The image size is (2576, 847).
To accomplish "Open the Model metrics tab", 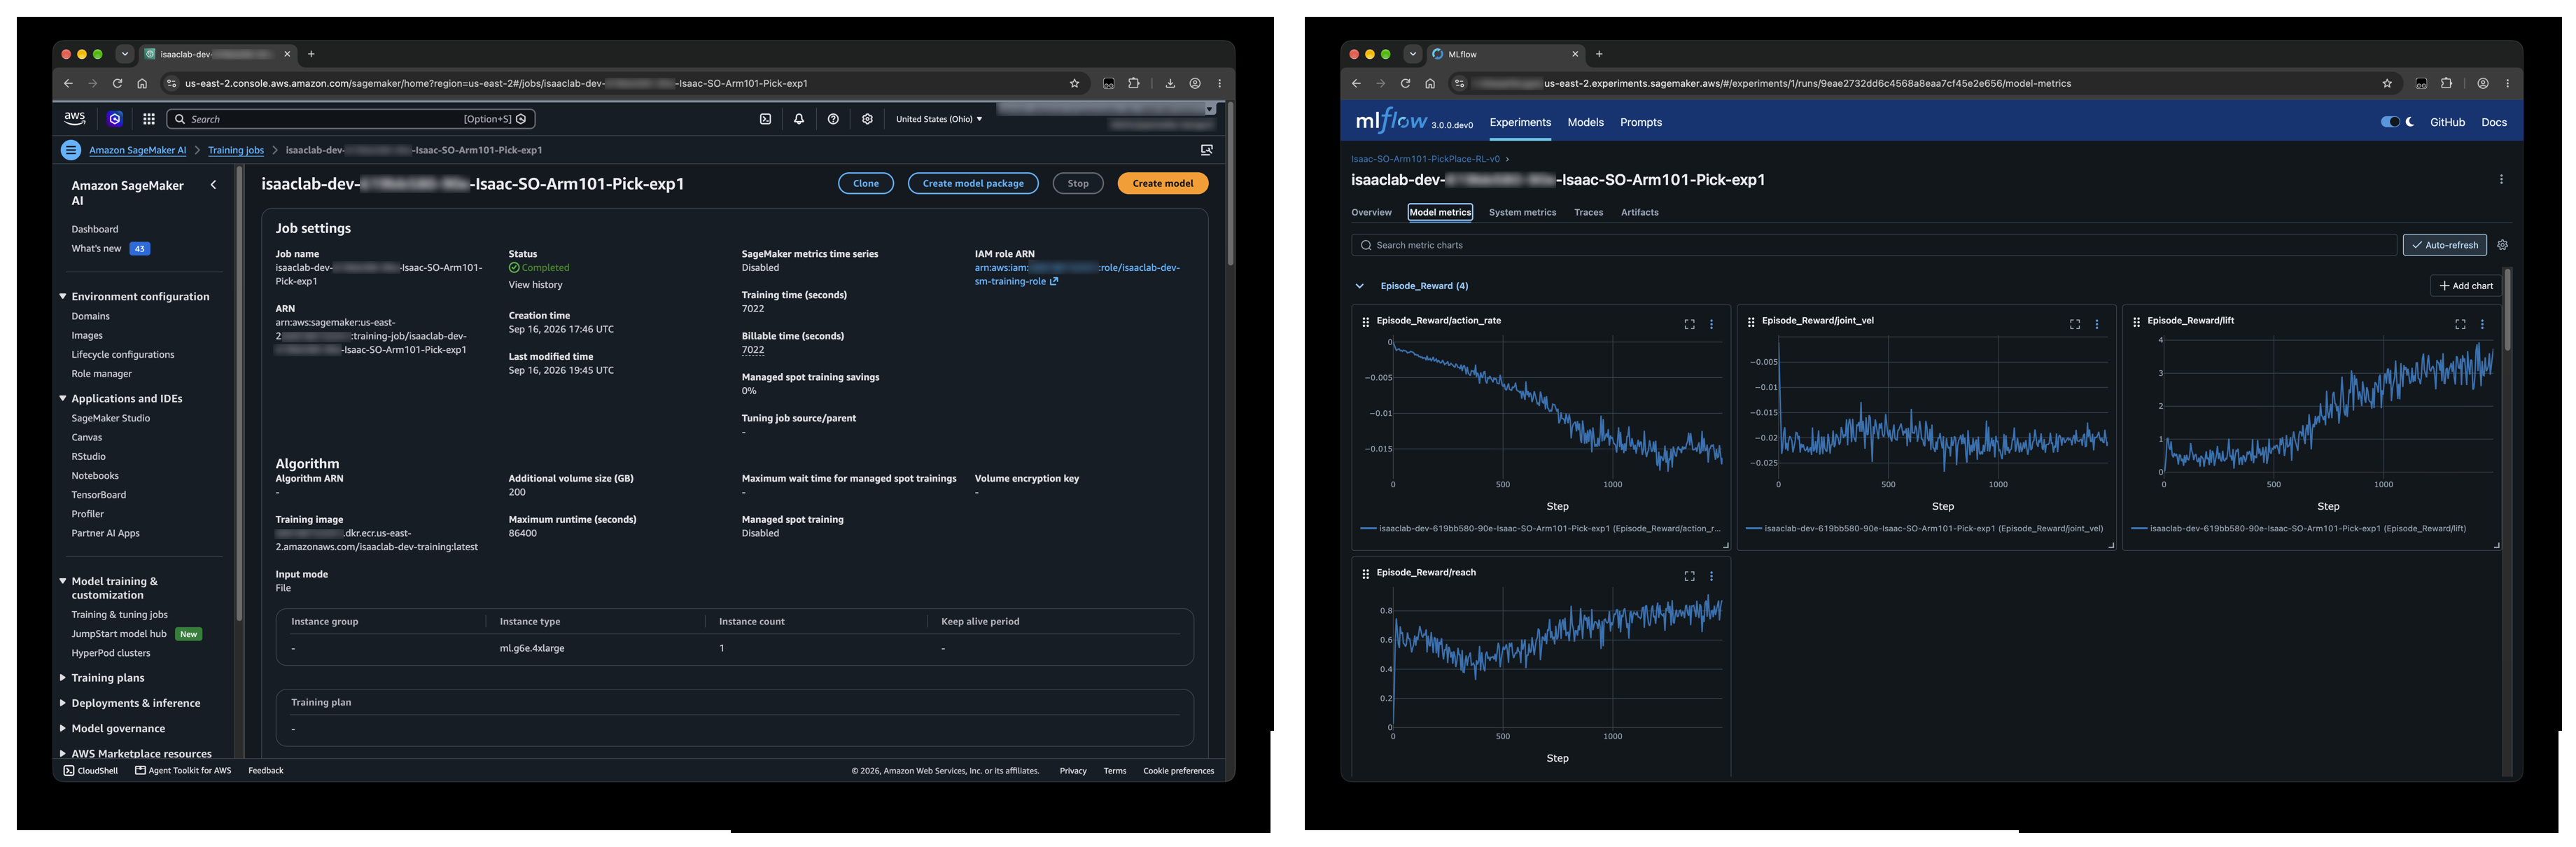I will pyautogui.click(x=1440, y=212).
